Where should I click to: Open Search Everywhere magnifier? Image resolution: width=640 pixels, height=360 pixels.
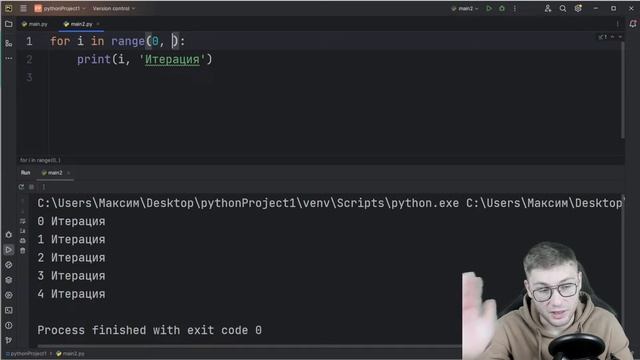tap(563, 8)
